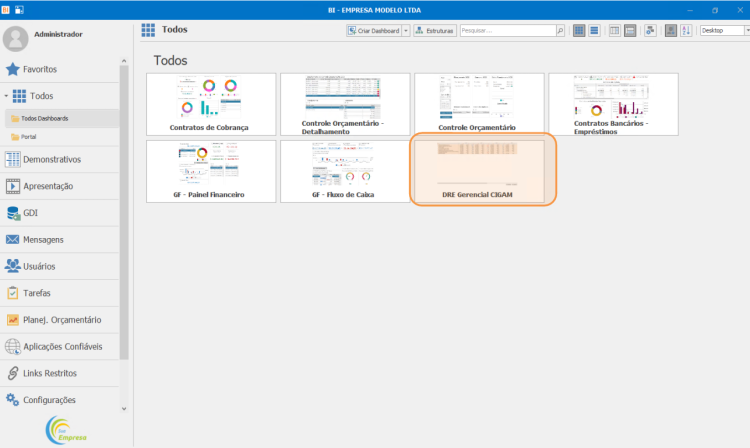The width and height of the screenshot is (750, 448).
Task: Switch to list view
Action: pos(594,31)
